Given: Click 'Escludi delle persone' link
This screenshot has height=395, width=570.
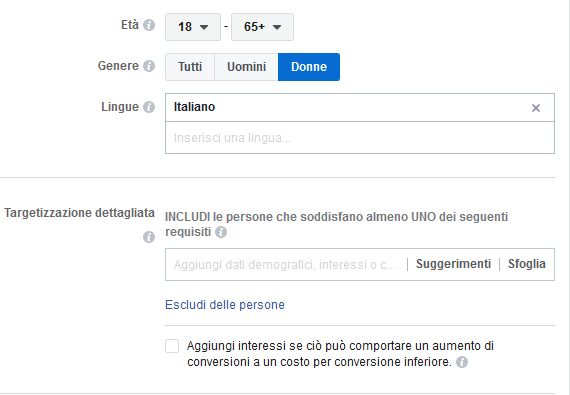Looking at the screenshot, I should tap(225, 305).
